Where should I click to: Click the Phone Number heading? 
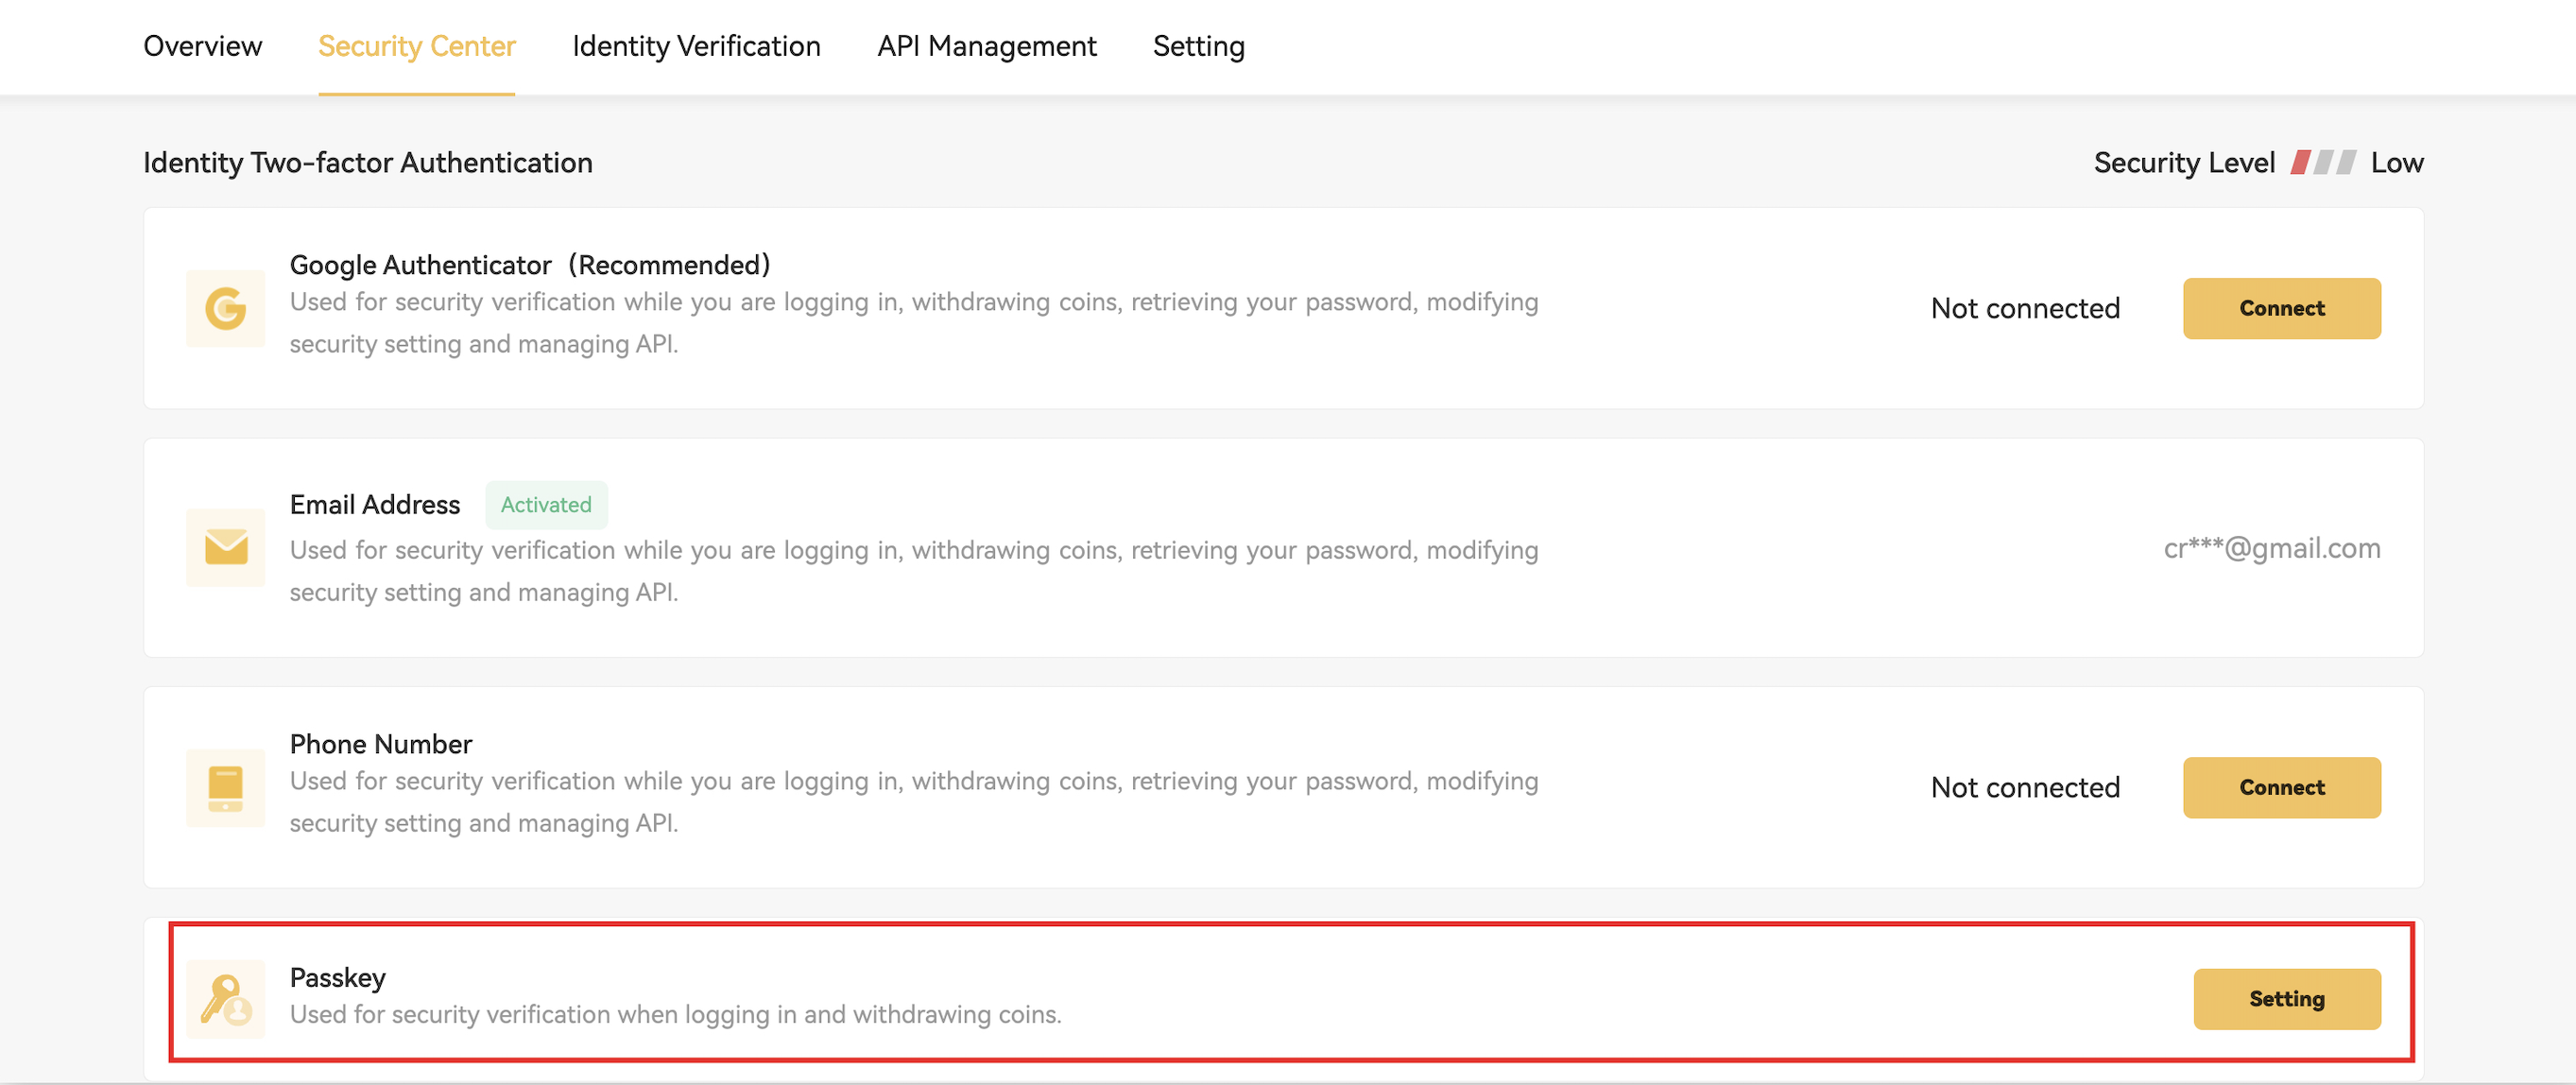coord(380,744)
